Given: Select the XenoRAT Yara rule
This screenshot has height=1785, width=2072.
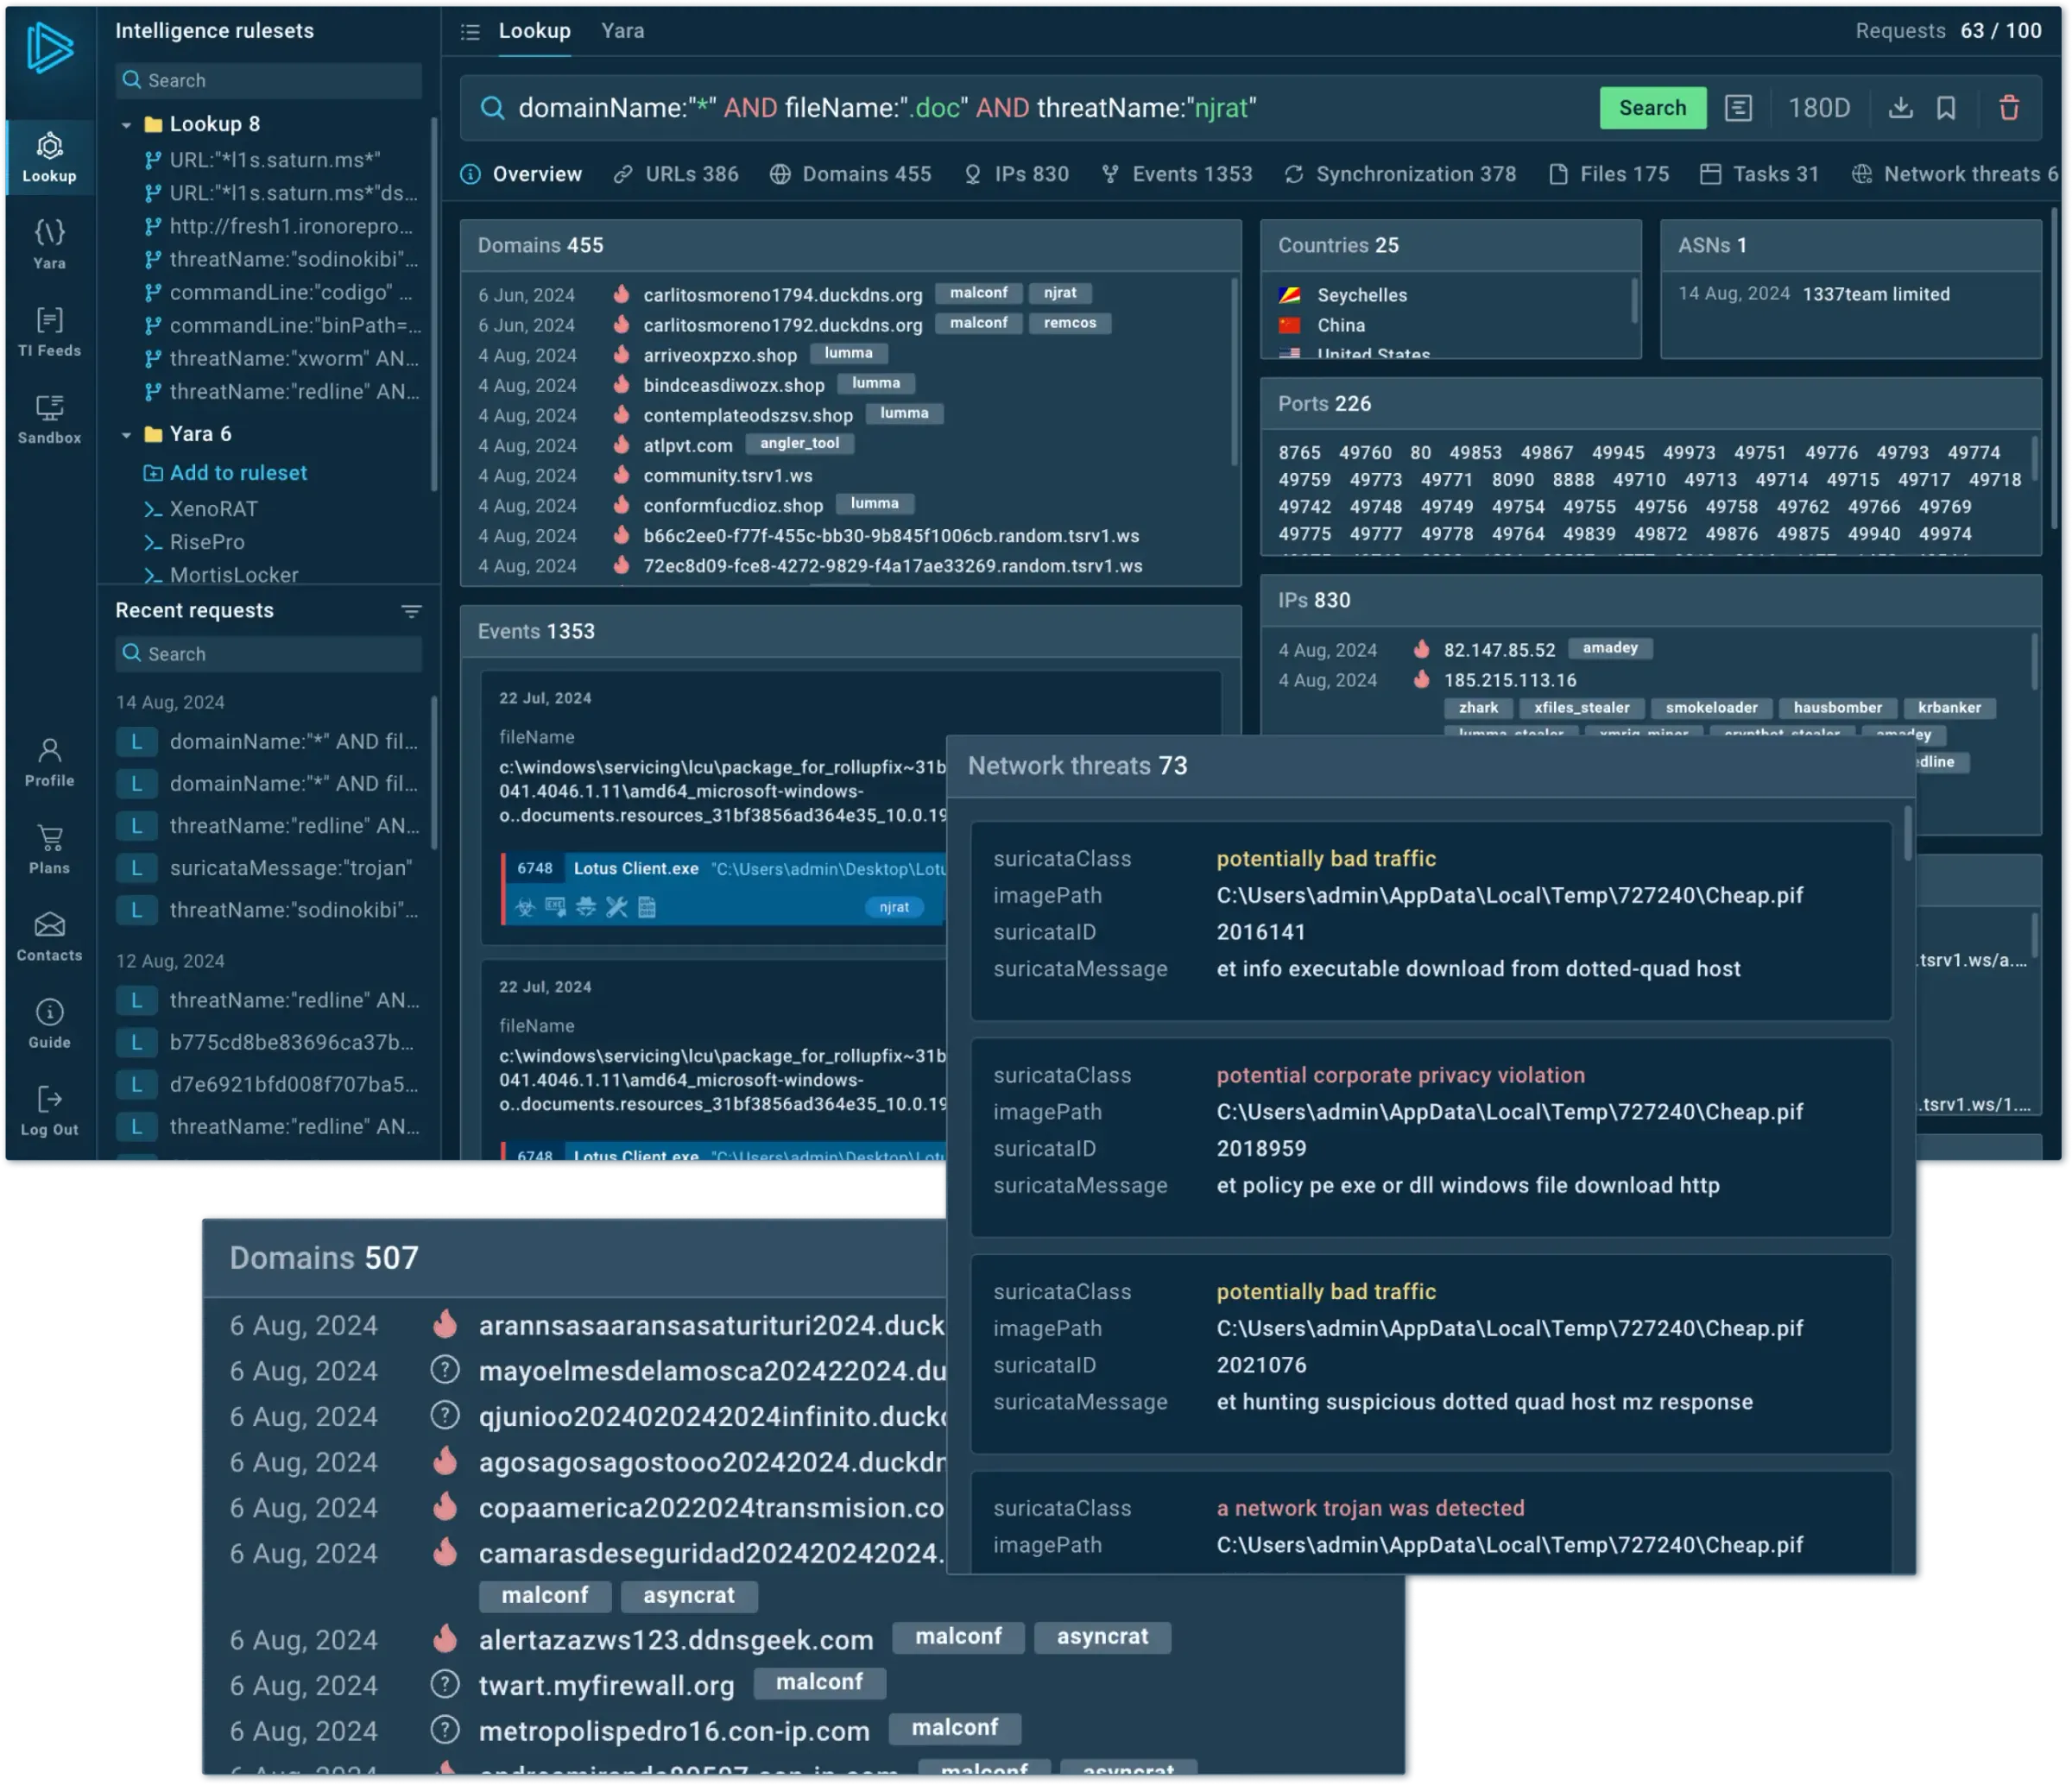Looking at the screenshot, I should coord(213,509).
